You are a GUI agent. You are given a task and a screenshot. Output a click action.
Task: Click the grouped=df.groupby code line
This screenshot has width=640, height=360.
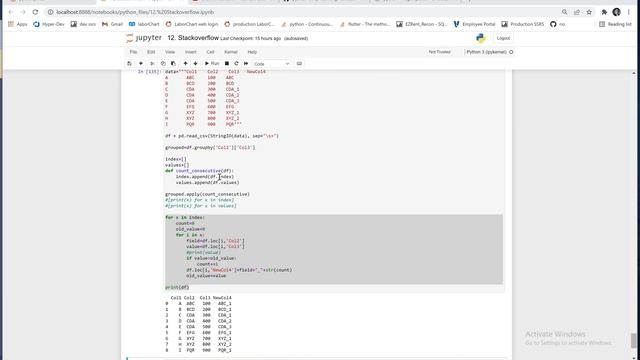click(210, 148)
